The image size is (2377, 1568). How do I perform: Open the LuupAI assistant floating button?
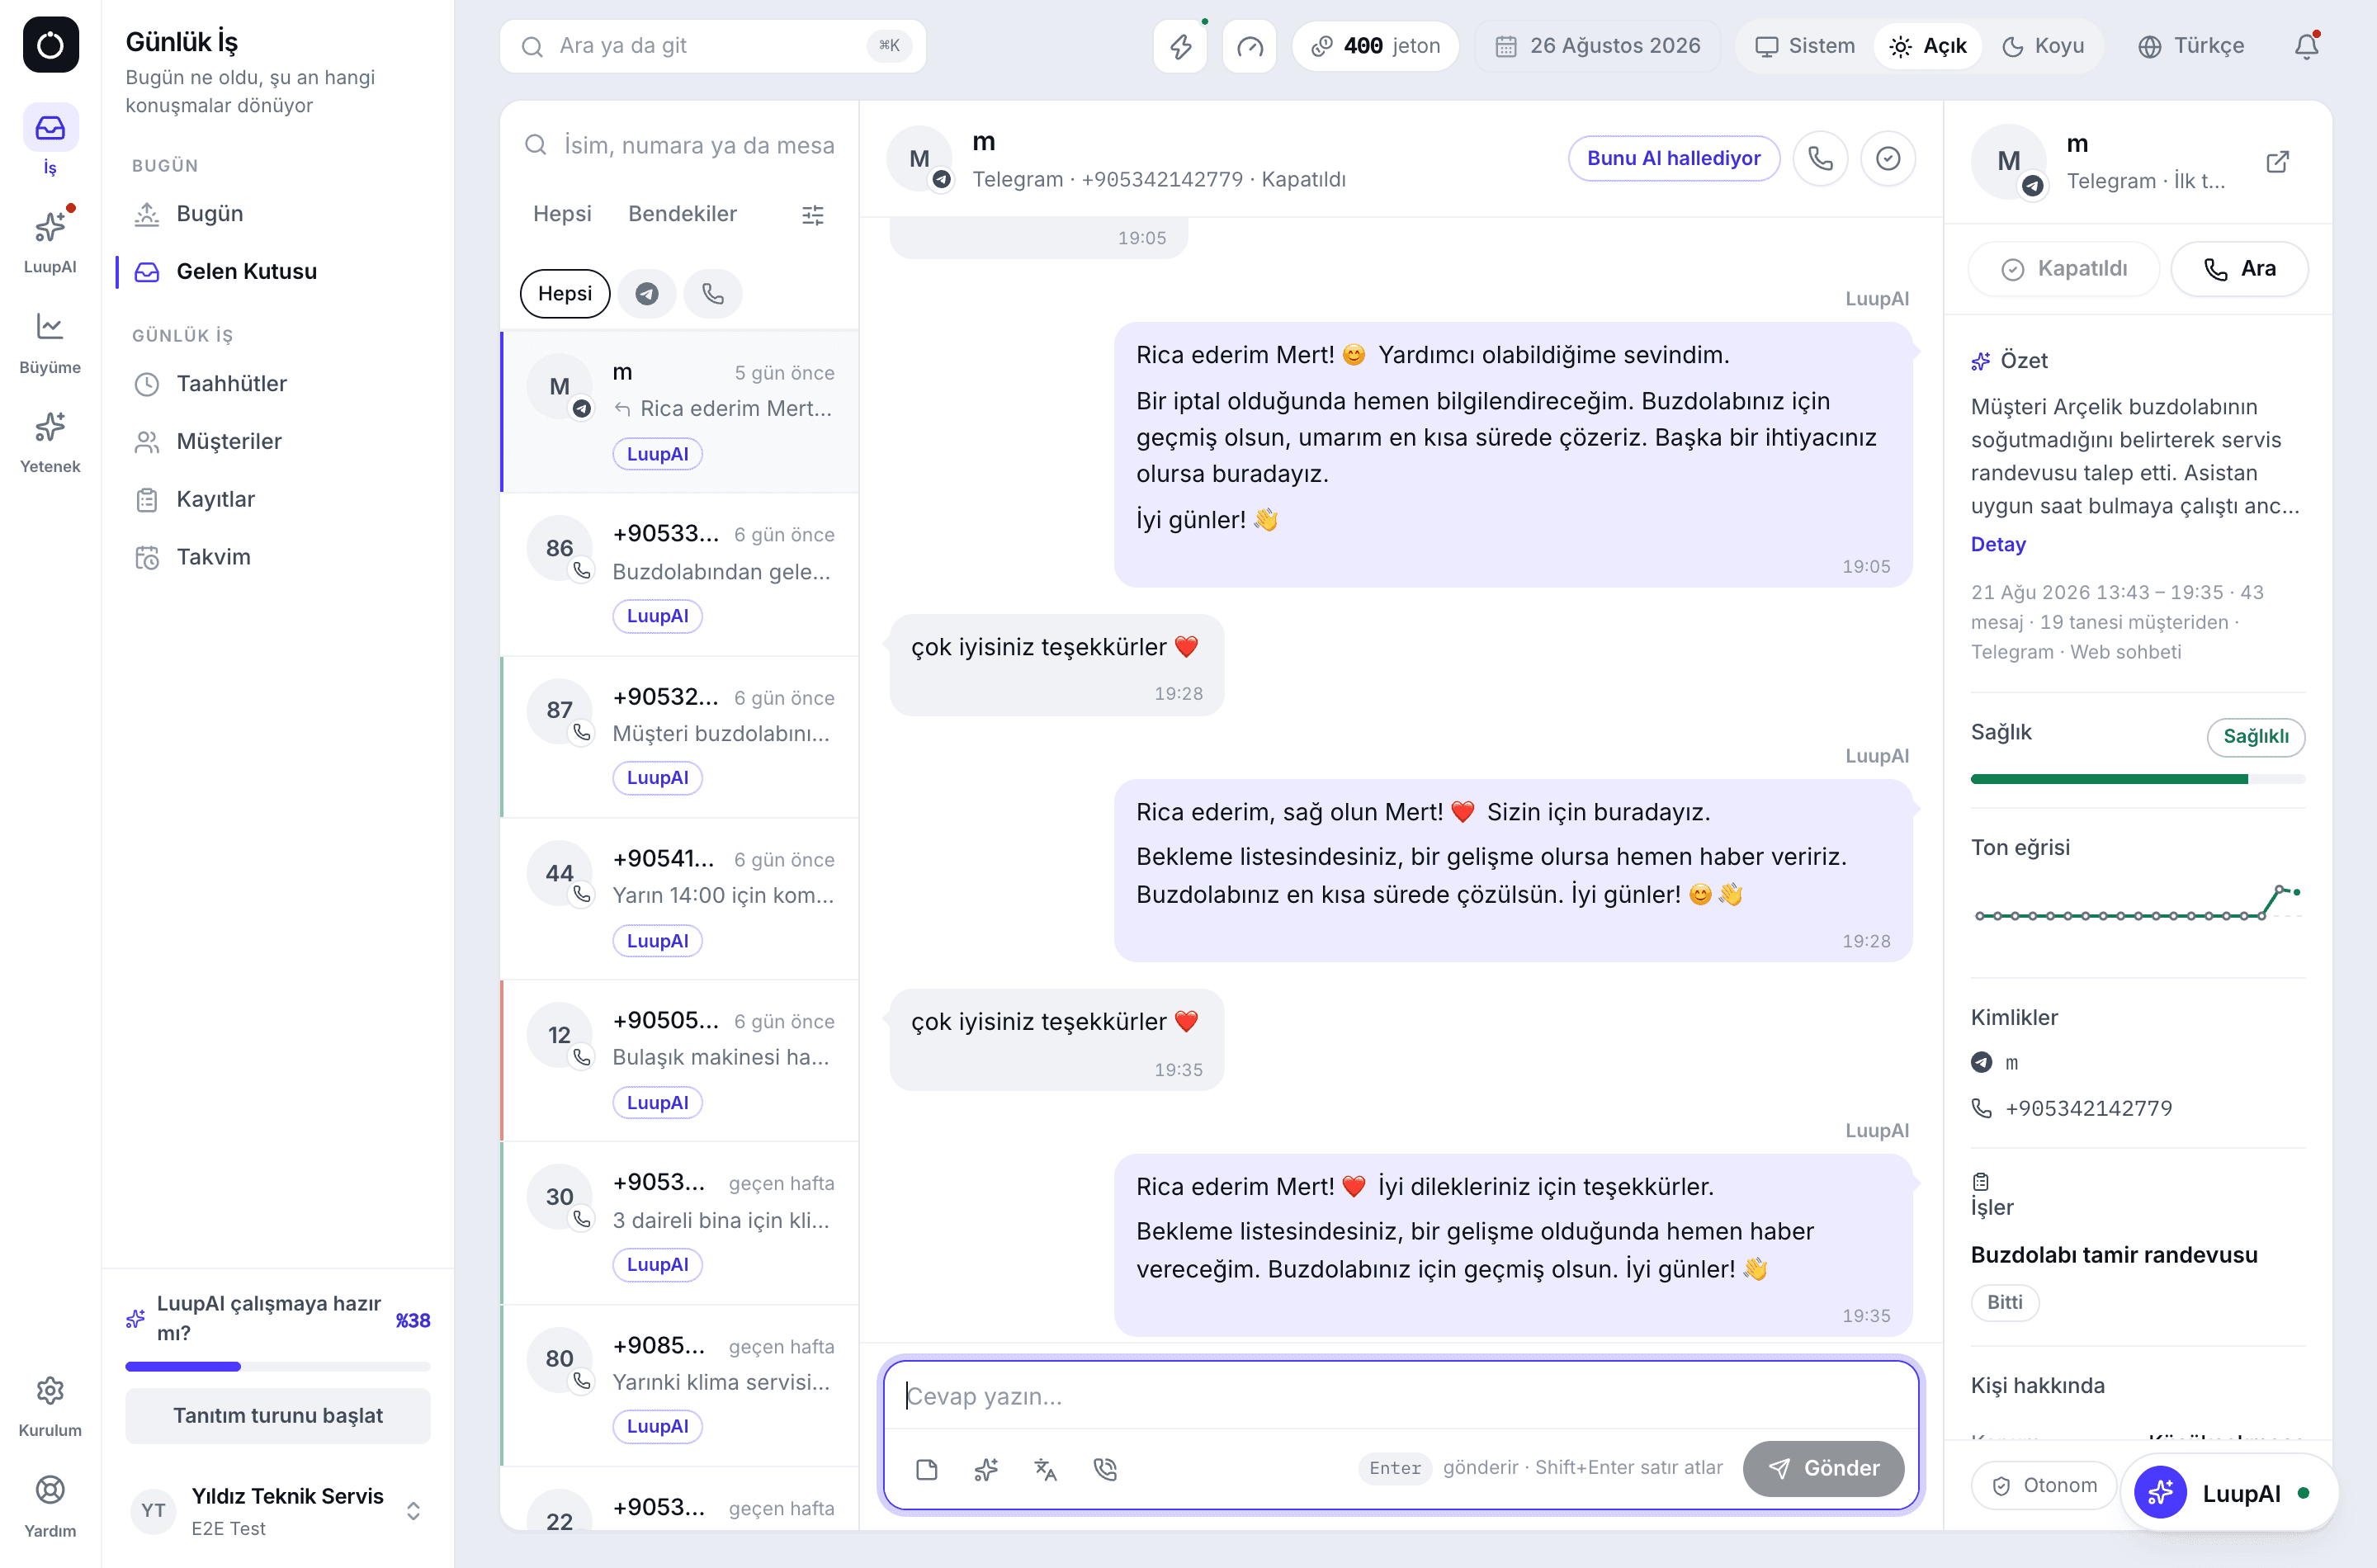pyautogui.click(x=2229, y=1493)
